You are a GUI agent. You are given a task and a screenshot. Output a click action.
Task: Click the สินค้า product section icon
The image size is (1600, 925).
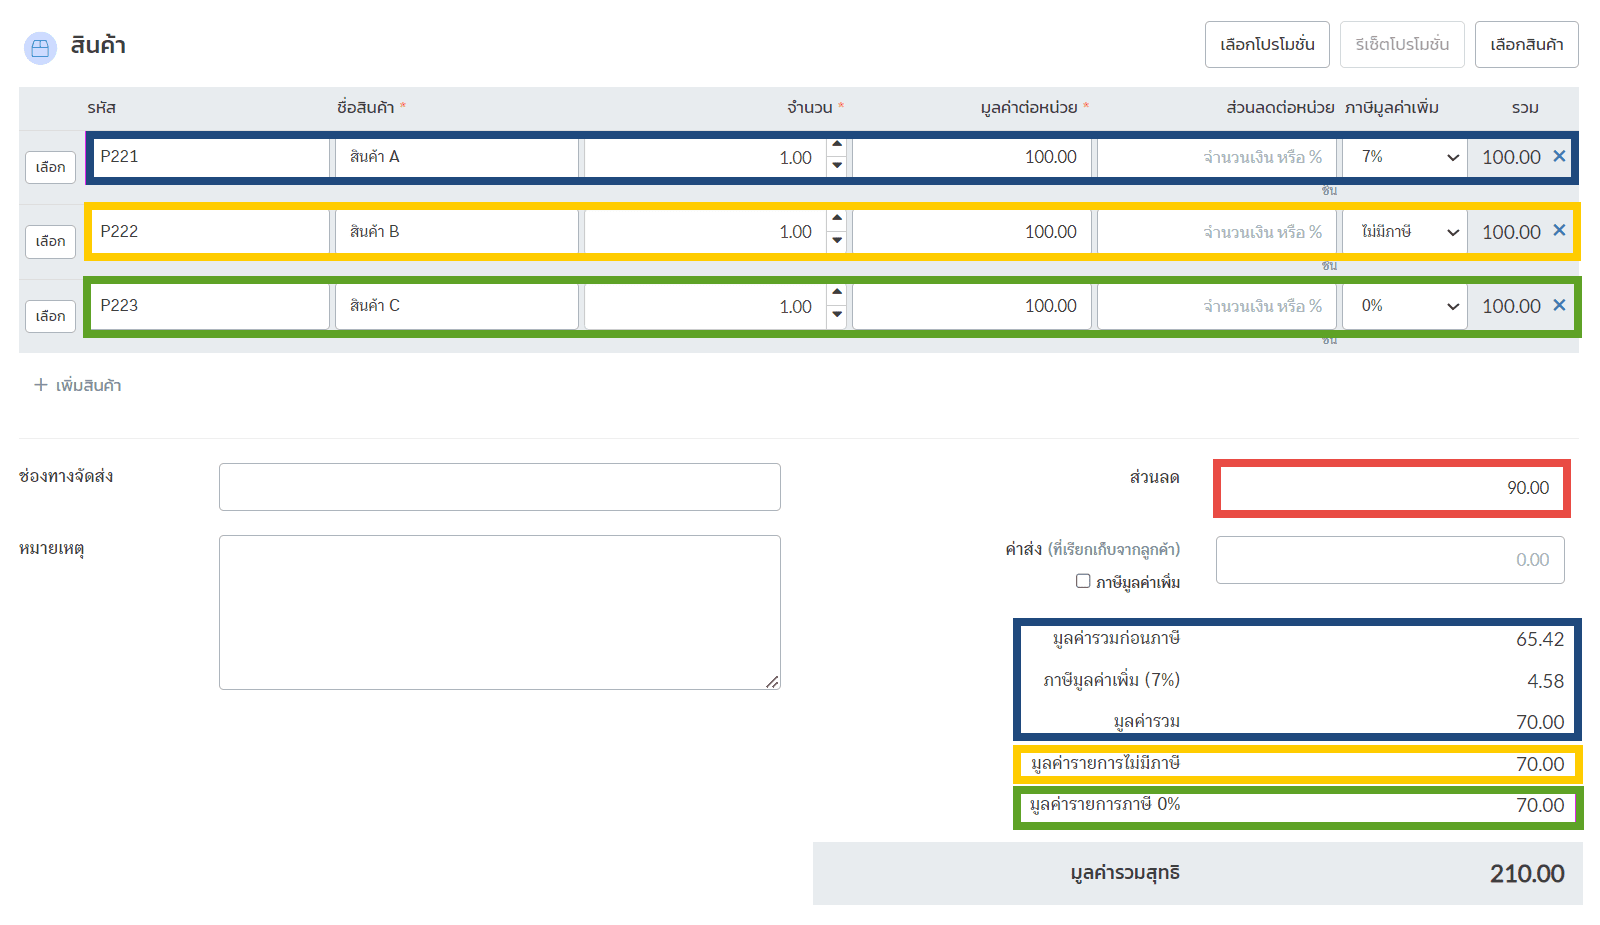pos(40,47)
